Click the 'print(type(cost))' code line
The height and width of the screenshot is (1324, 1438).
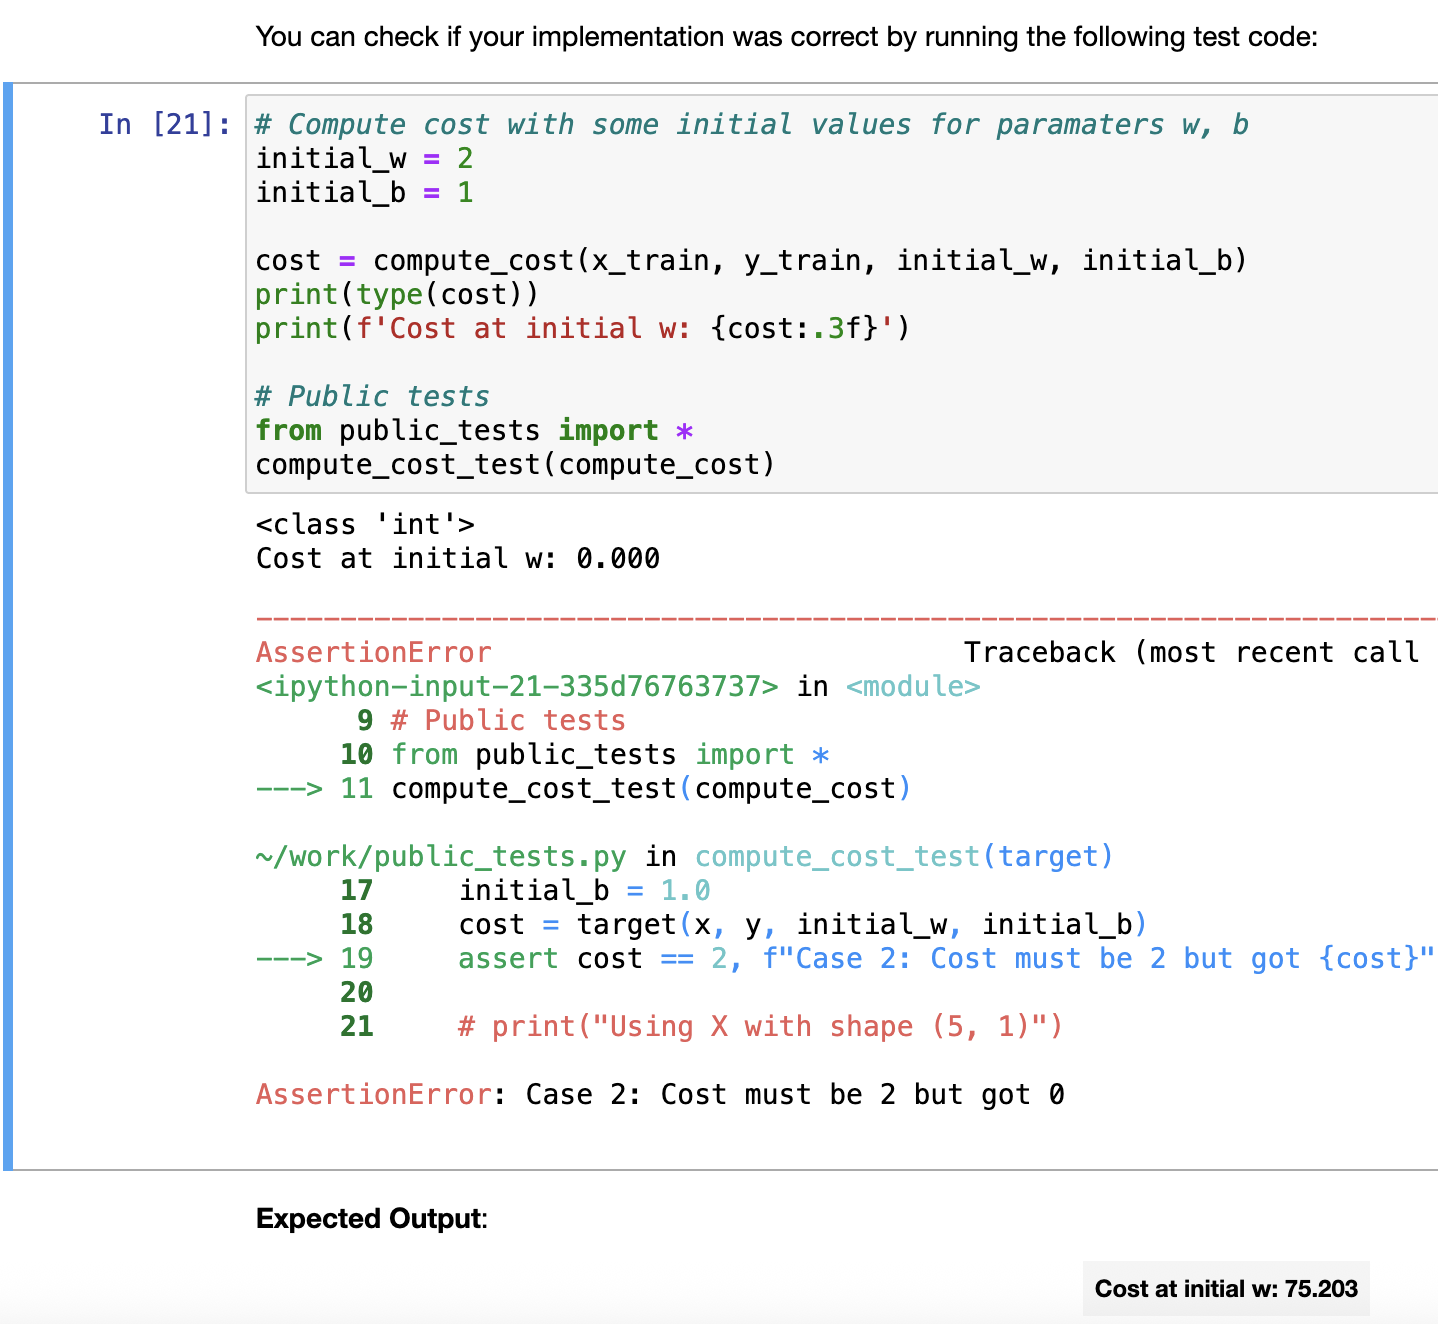[396, 294]
